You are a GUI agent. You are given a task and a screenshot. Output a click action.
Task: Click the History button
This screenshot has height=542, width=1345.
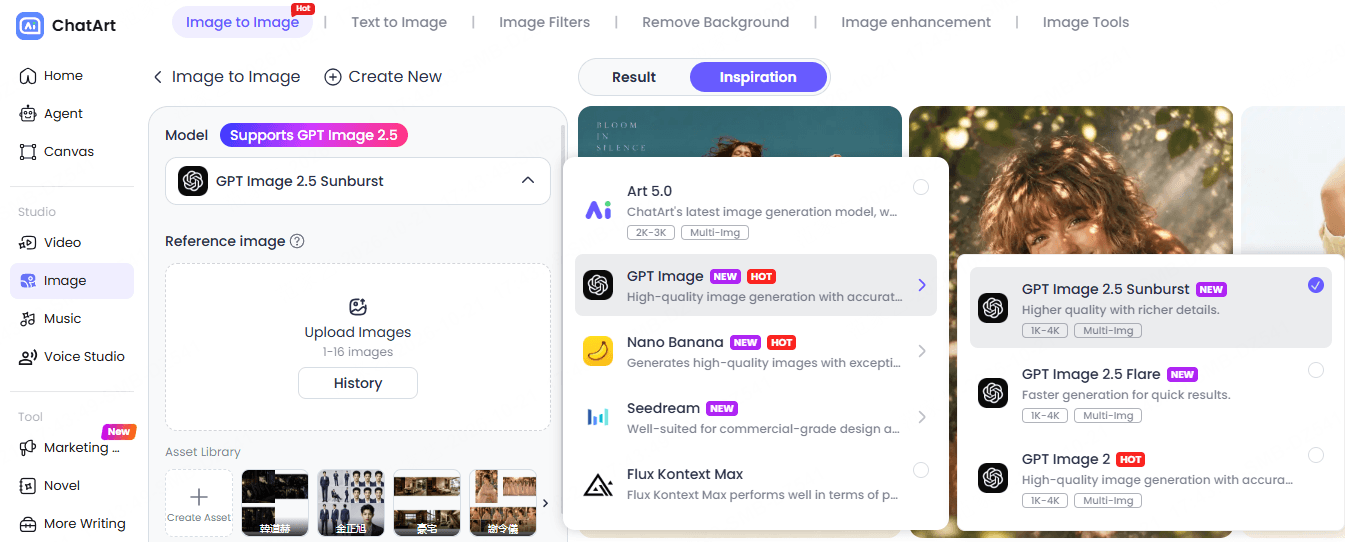tap(358, 383)
